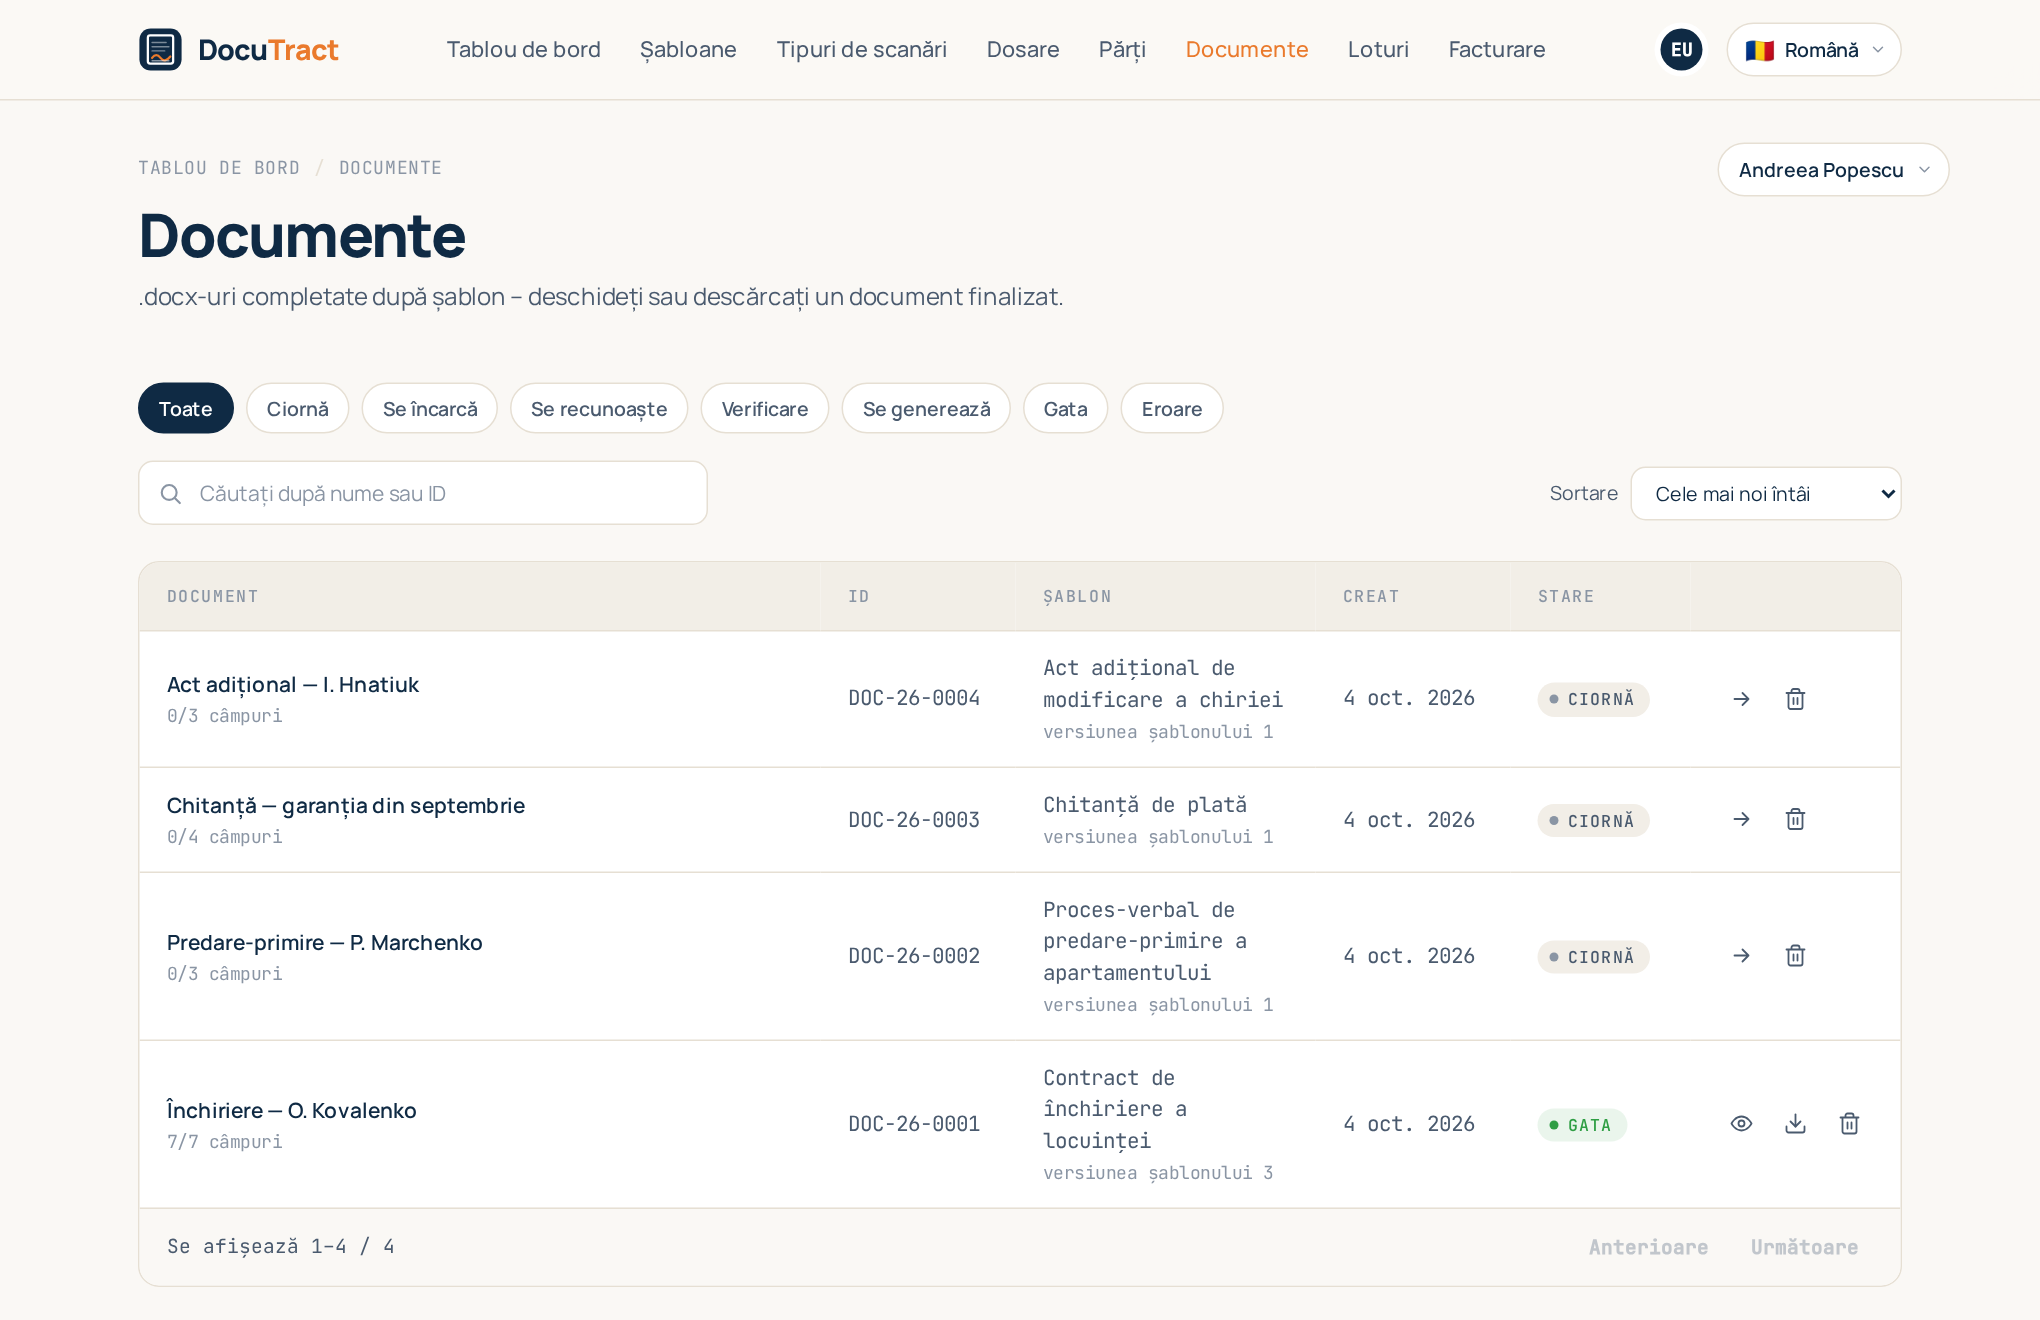Download the DOC-26-0001 document
Screen dimensions: 2040x1320
click(x=1795, y=1124)
